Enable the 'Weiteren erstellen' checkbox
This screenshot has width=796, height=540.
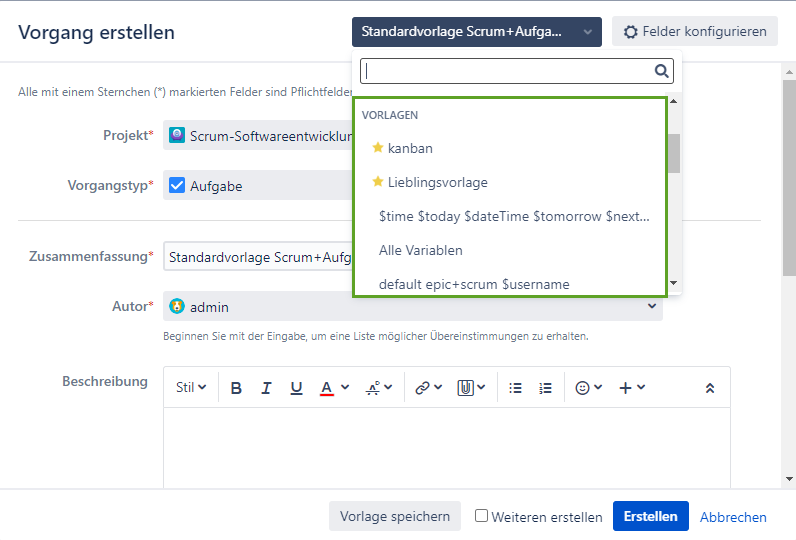pos(482,516)
